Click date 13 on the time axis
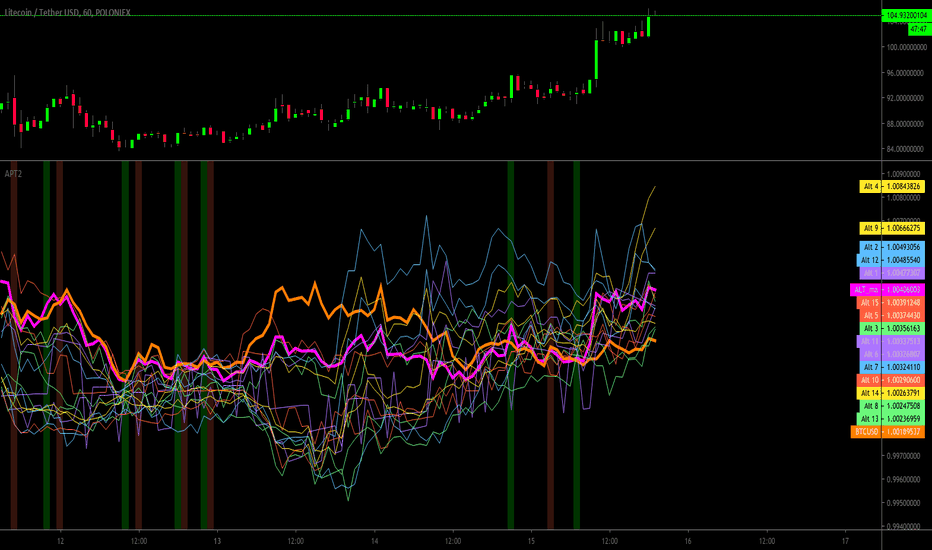The height and width of the screenshot is (550, 932). tap(218, 541)
